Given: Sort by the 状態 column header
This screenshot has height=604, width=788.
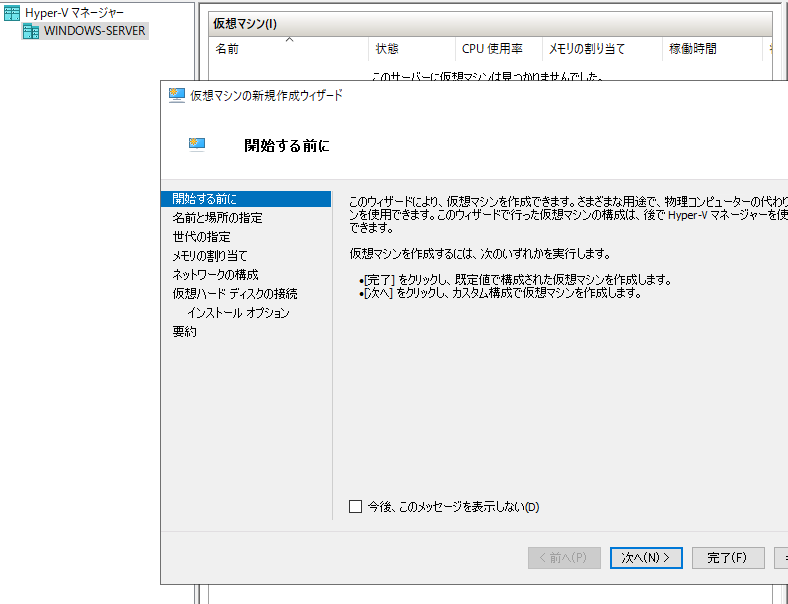Looking at the screenshot, I should 412,49.
